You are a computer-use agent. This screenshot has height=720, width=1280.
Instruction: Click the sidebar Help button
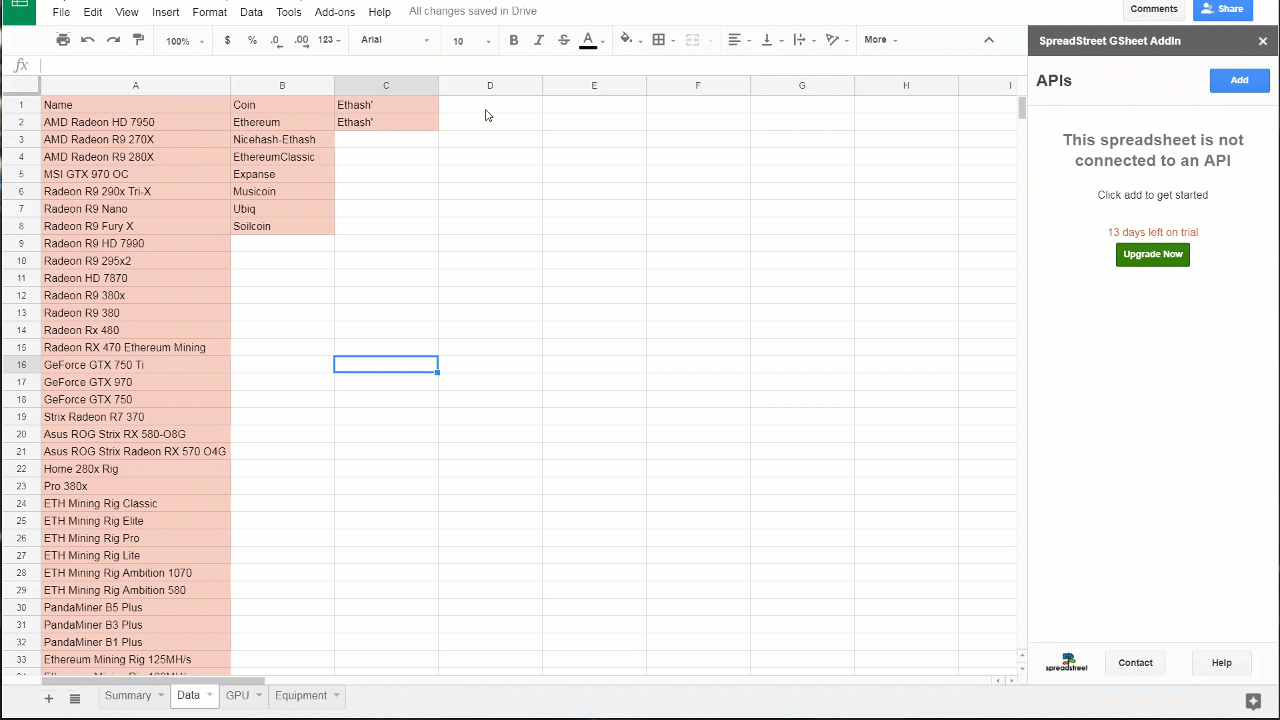pos(1222,662)
